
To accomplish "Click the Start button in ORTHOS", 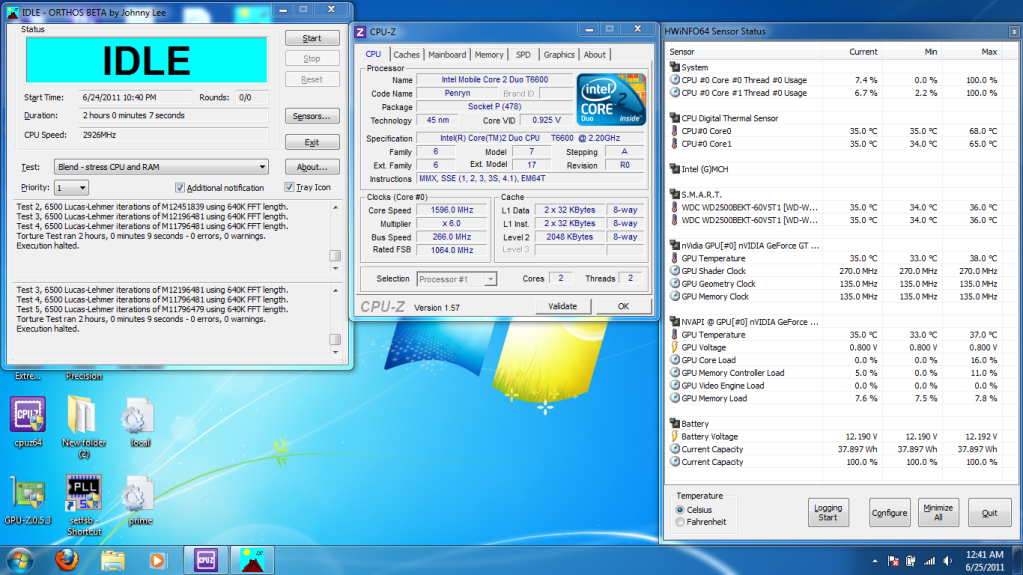I will click(x=312, y=39).
